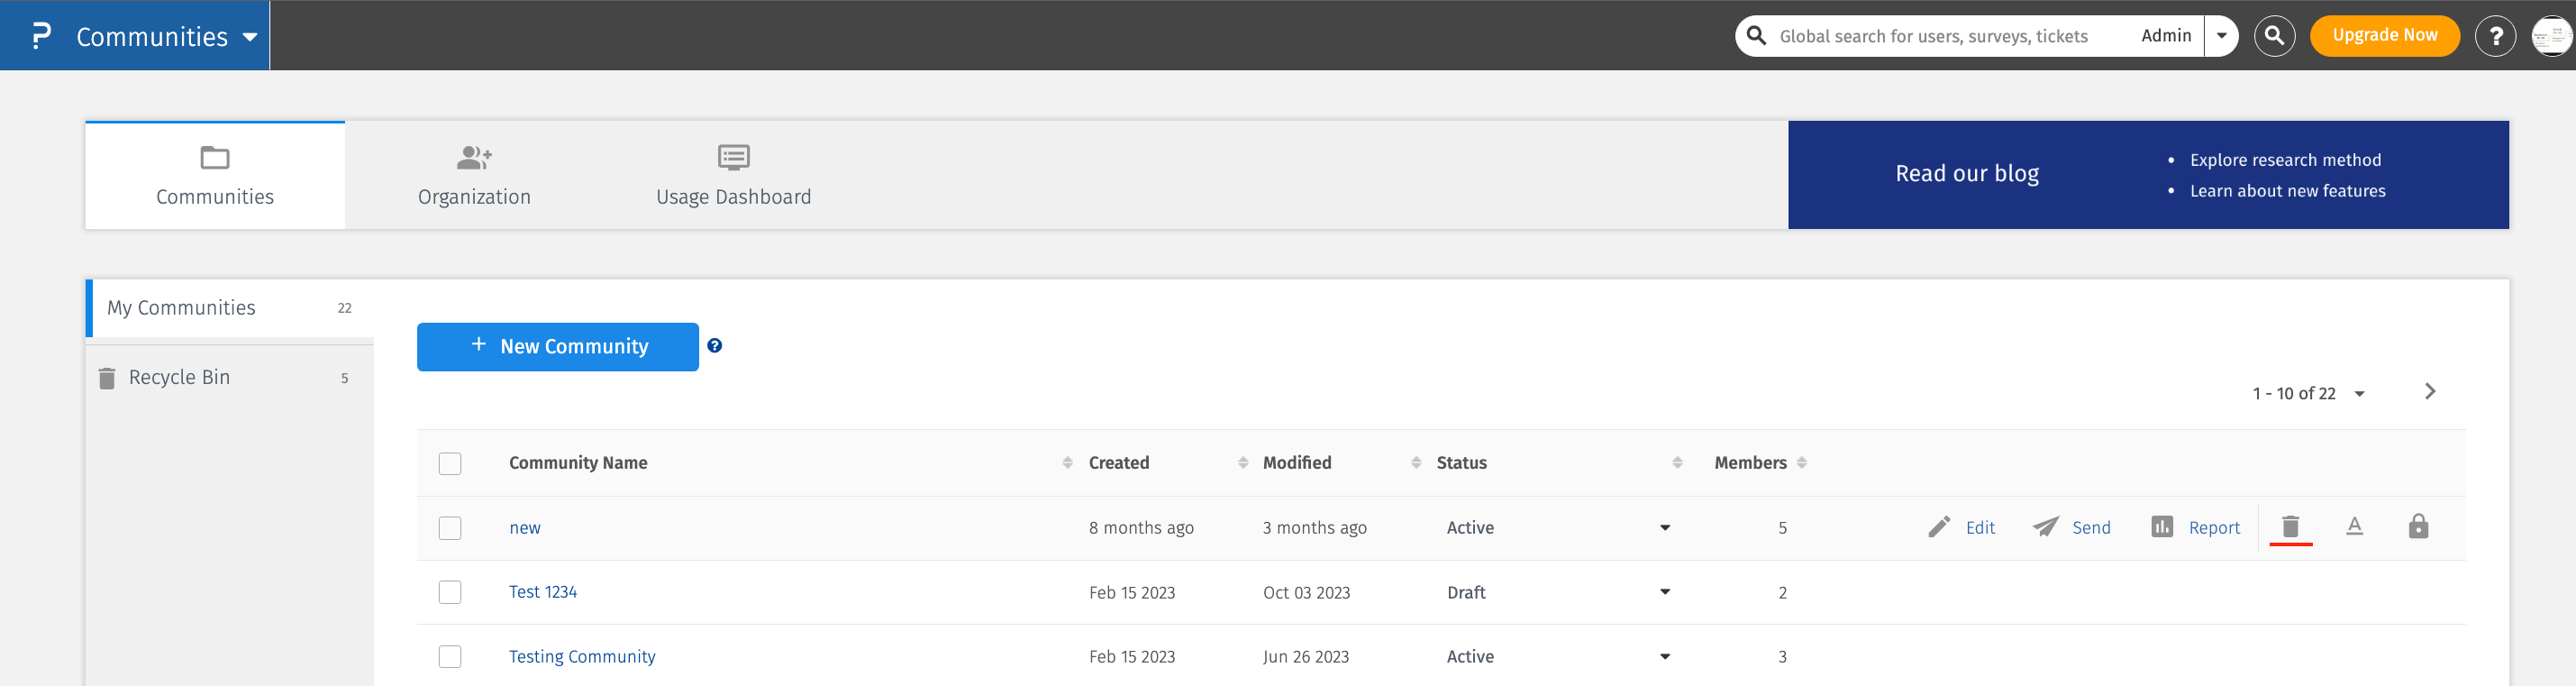Viewport: 2576px width, 686px height.
Task: Click the lock icon in 'new' row
Action: pos(2417,527)
